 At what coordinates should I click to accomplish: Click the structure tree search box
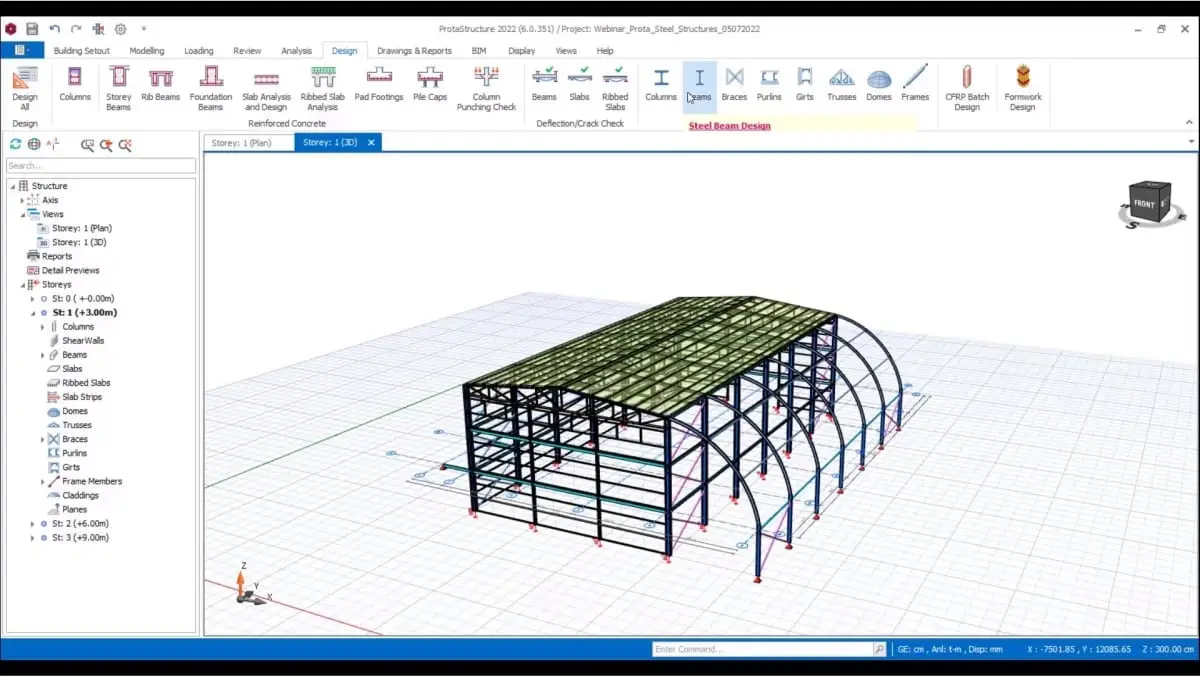coord(100,165)
